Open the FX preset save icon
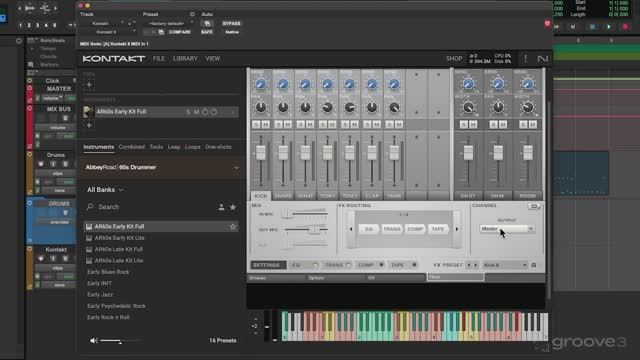 click(533, 265)
